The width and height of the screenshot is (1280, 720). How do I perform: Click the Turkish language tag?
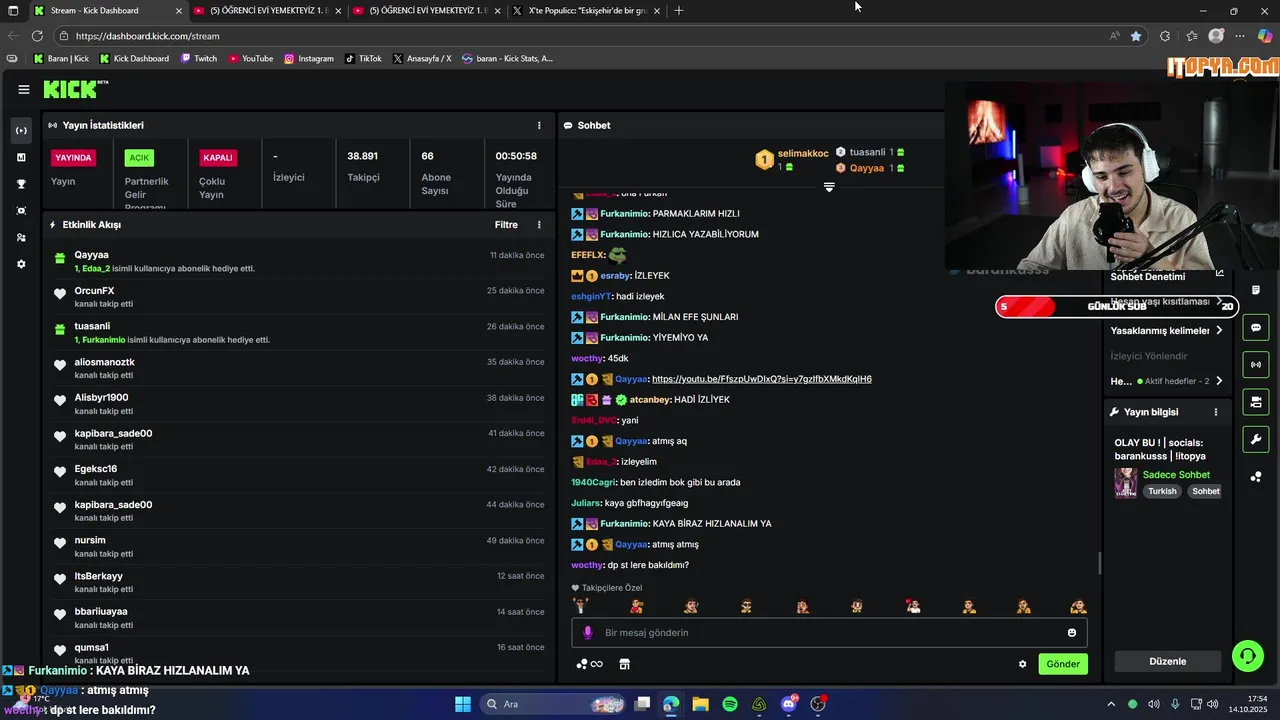[x=1162, y=491]
